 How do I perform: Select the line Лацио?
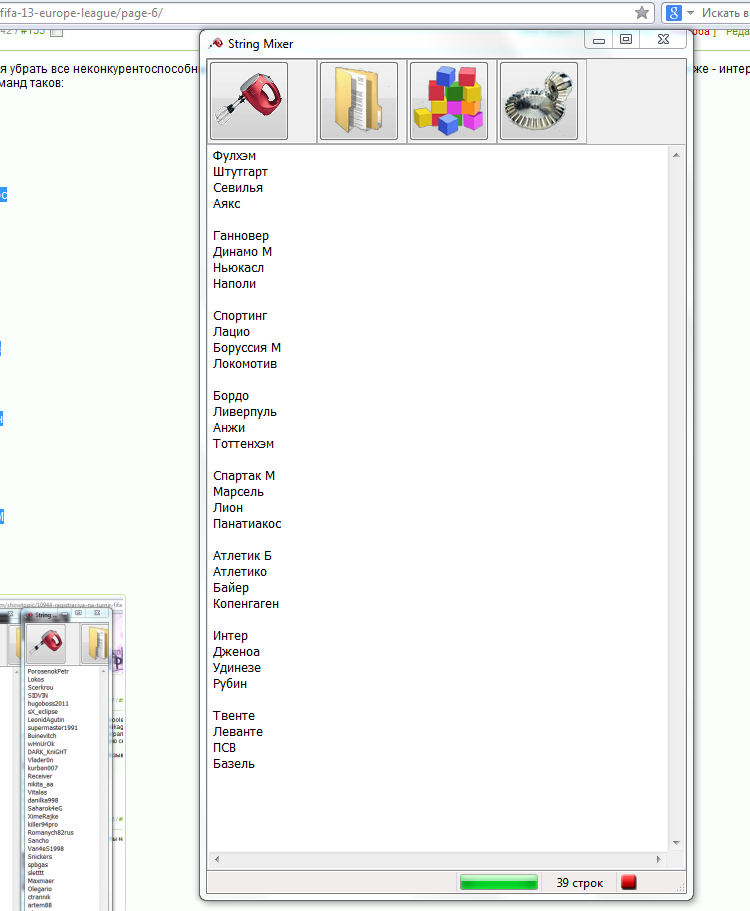[231, 332]
